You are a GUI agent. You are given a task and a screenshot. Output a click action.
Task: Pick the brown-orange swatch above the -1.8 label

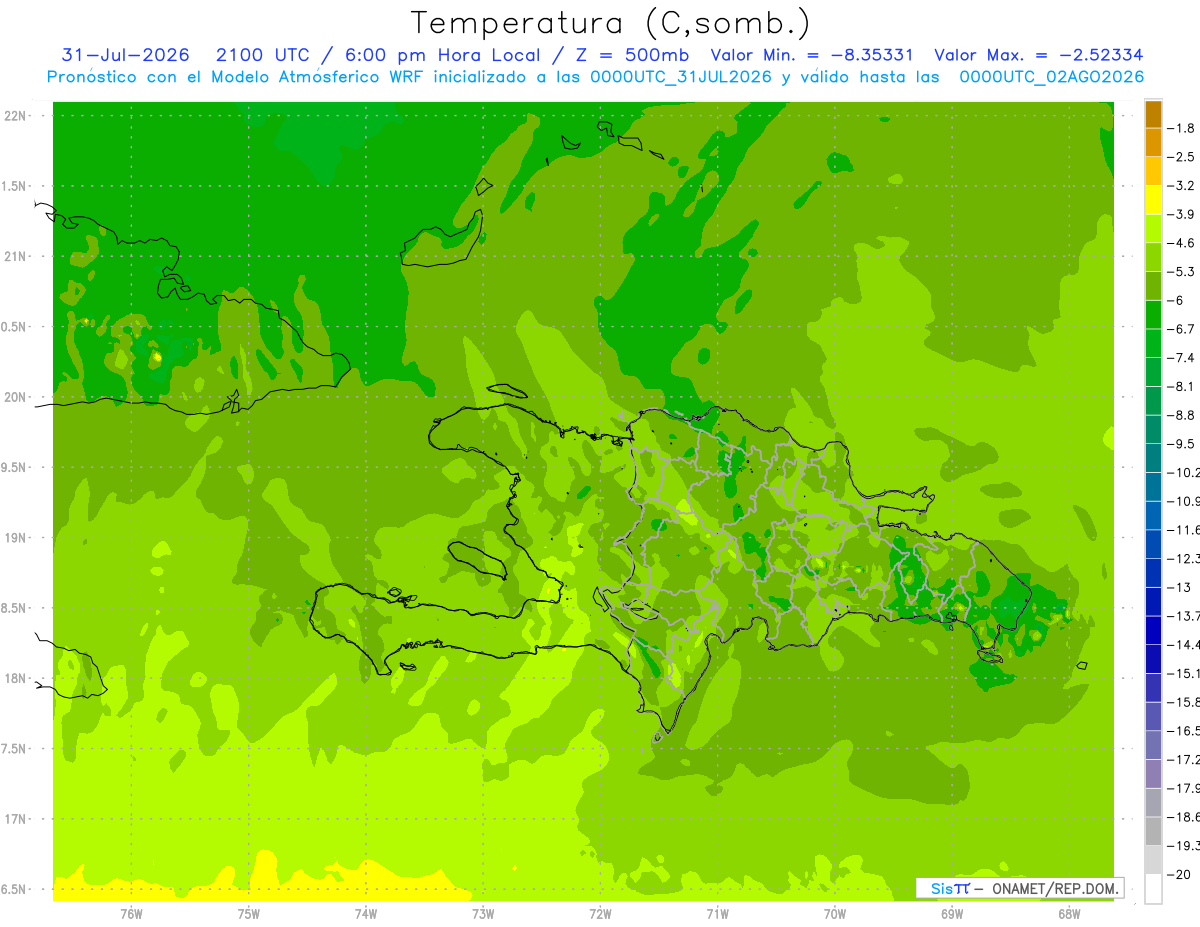[1153, 114]
